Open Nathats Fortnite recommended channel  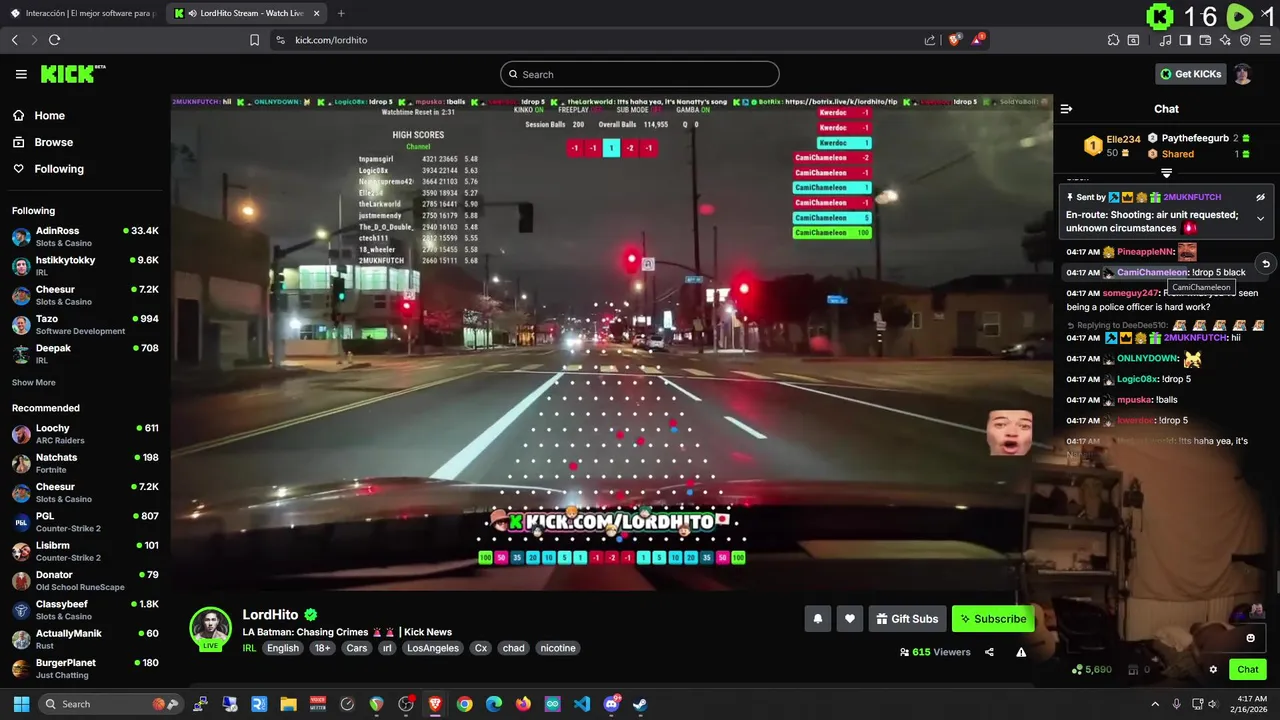click(x=85, y=463)
